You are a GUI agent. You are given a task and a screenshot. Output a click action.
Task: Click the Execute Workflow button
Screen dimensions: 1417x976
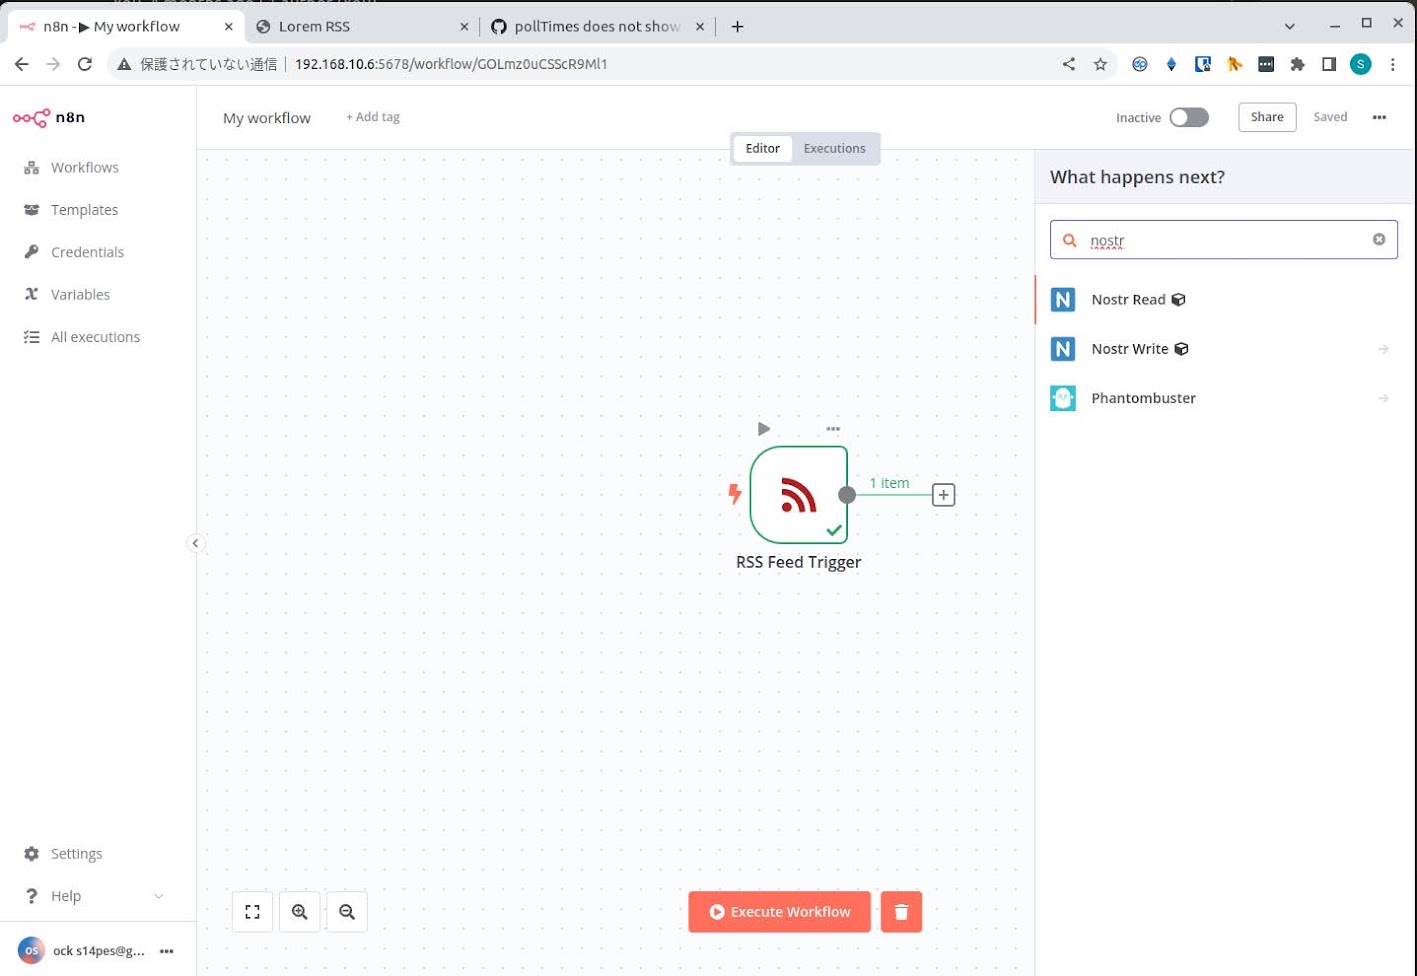click(779, 912)
